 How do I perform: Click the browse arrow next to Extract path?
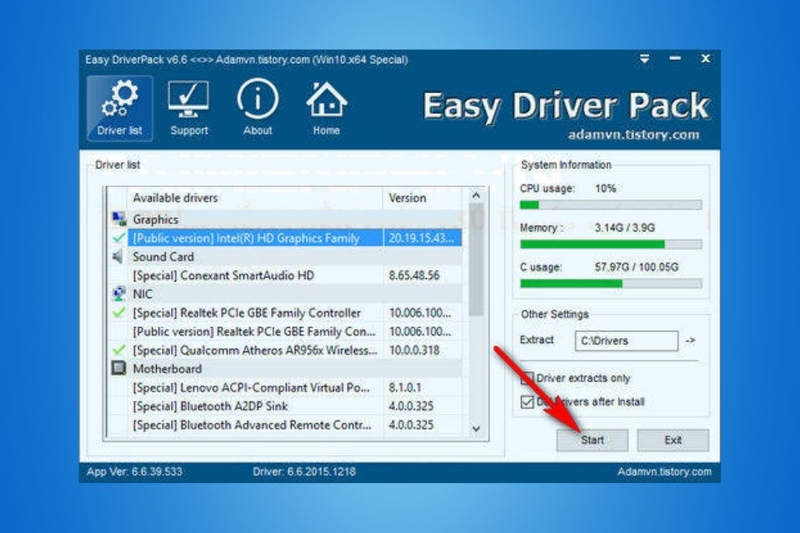[x=690, y=340]
